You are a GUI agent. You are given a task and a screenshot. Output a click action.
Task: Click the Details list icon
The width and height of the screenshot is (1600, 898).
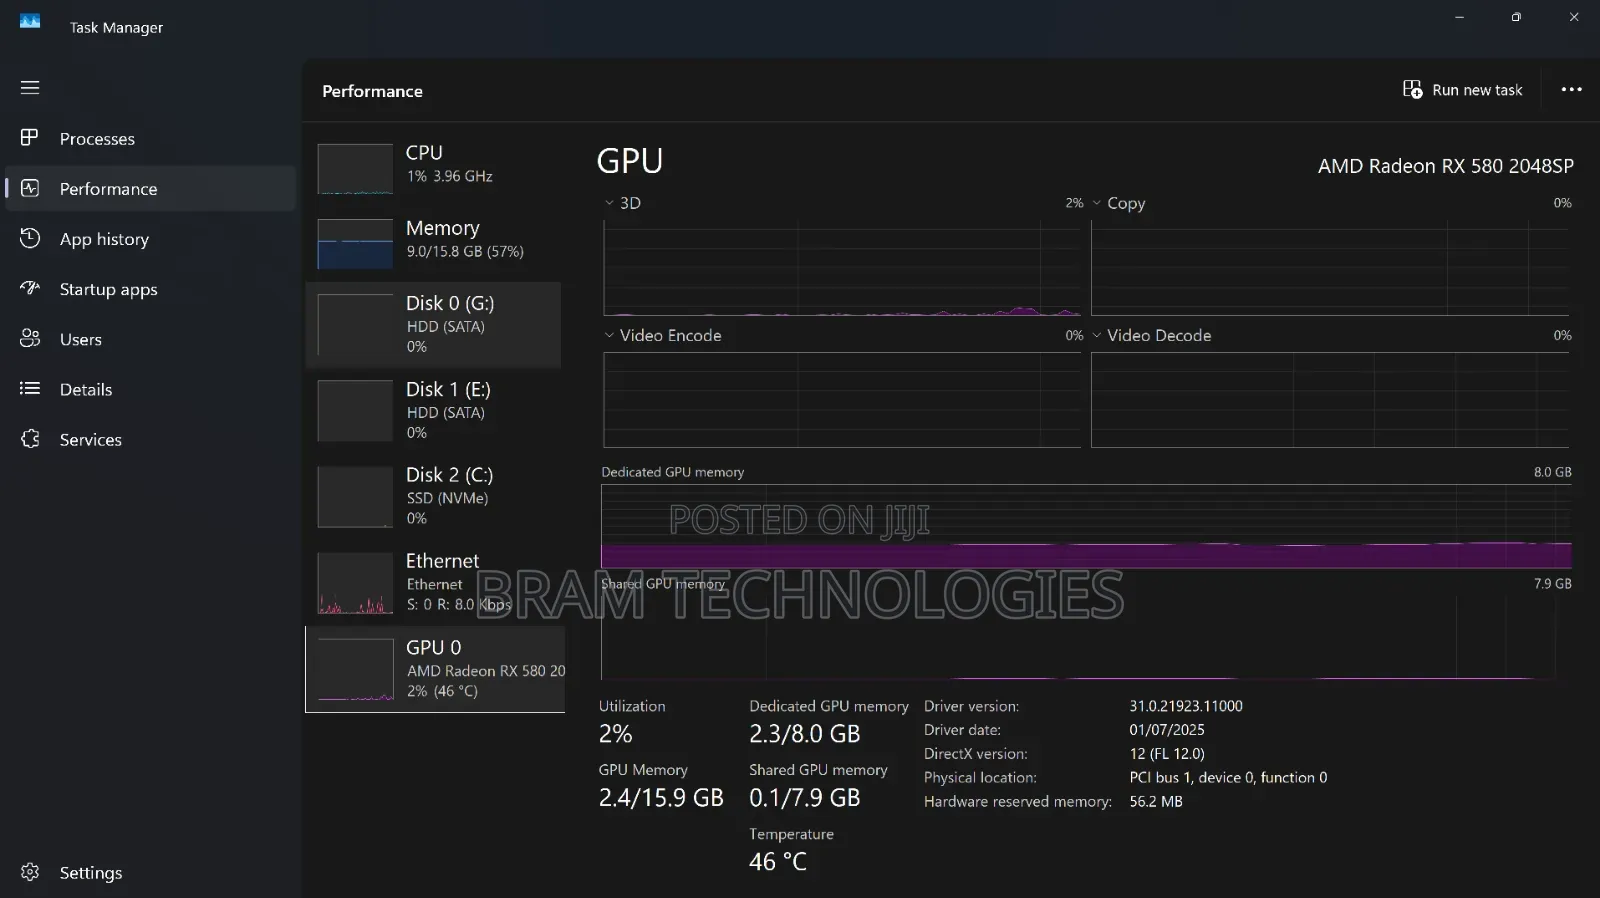point(30,388)
